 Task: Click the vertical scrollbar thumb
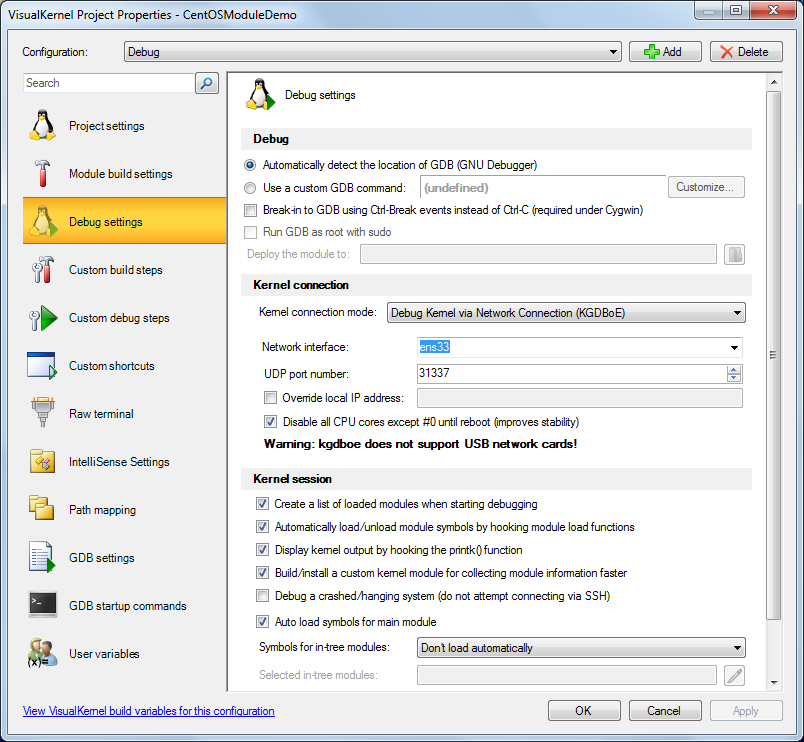774,355
